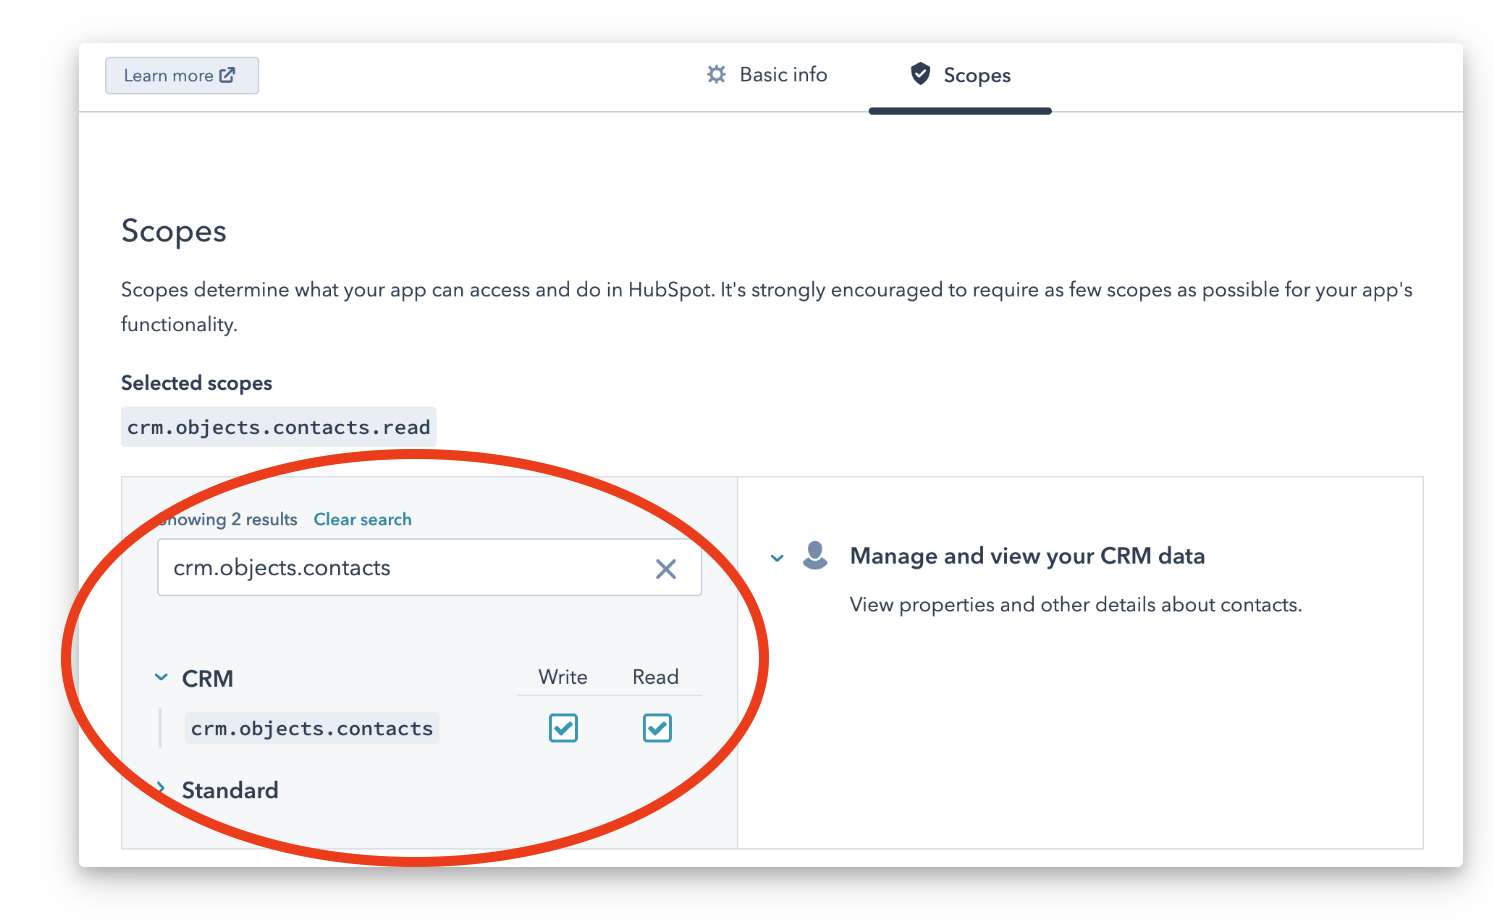1494x924 pixels.
Task: Expand the Standard section chevron
Action: coord(161,789)
